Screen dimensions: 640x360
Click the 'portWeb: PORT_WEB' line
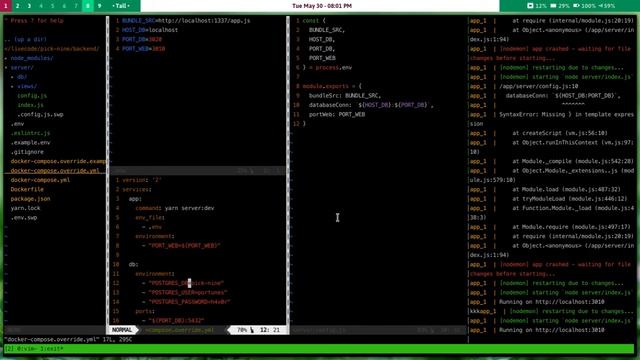[337, 114]
